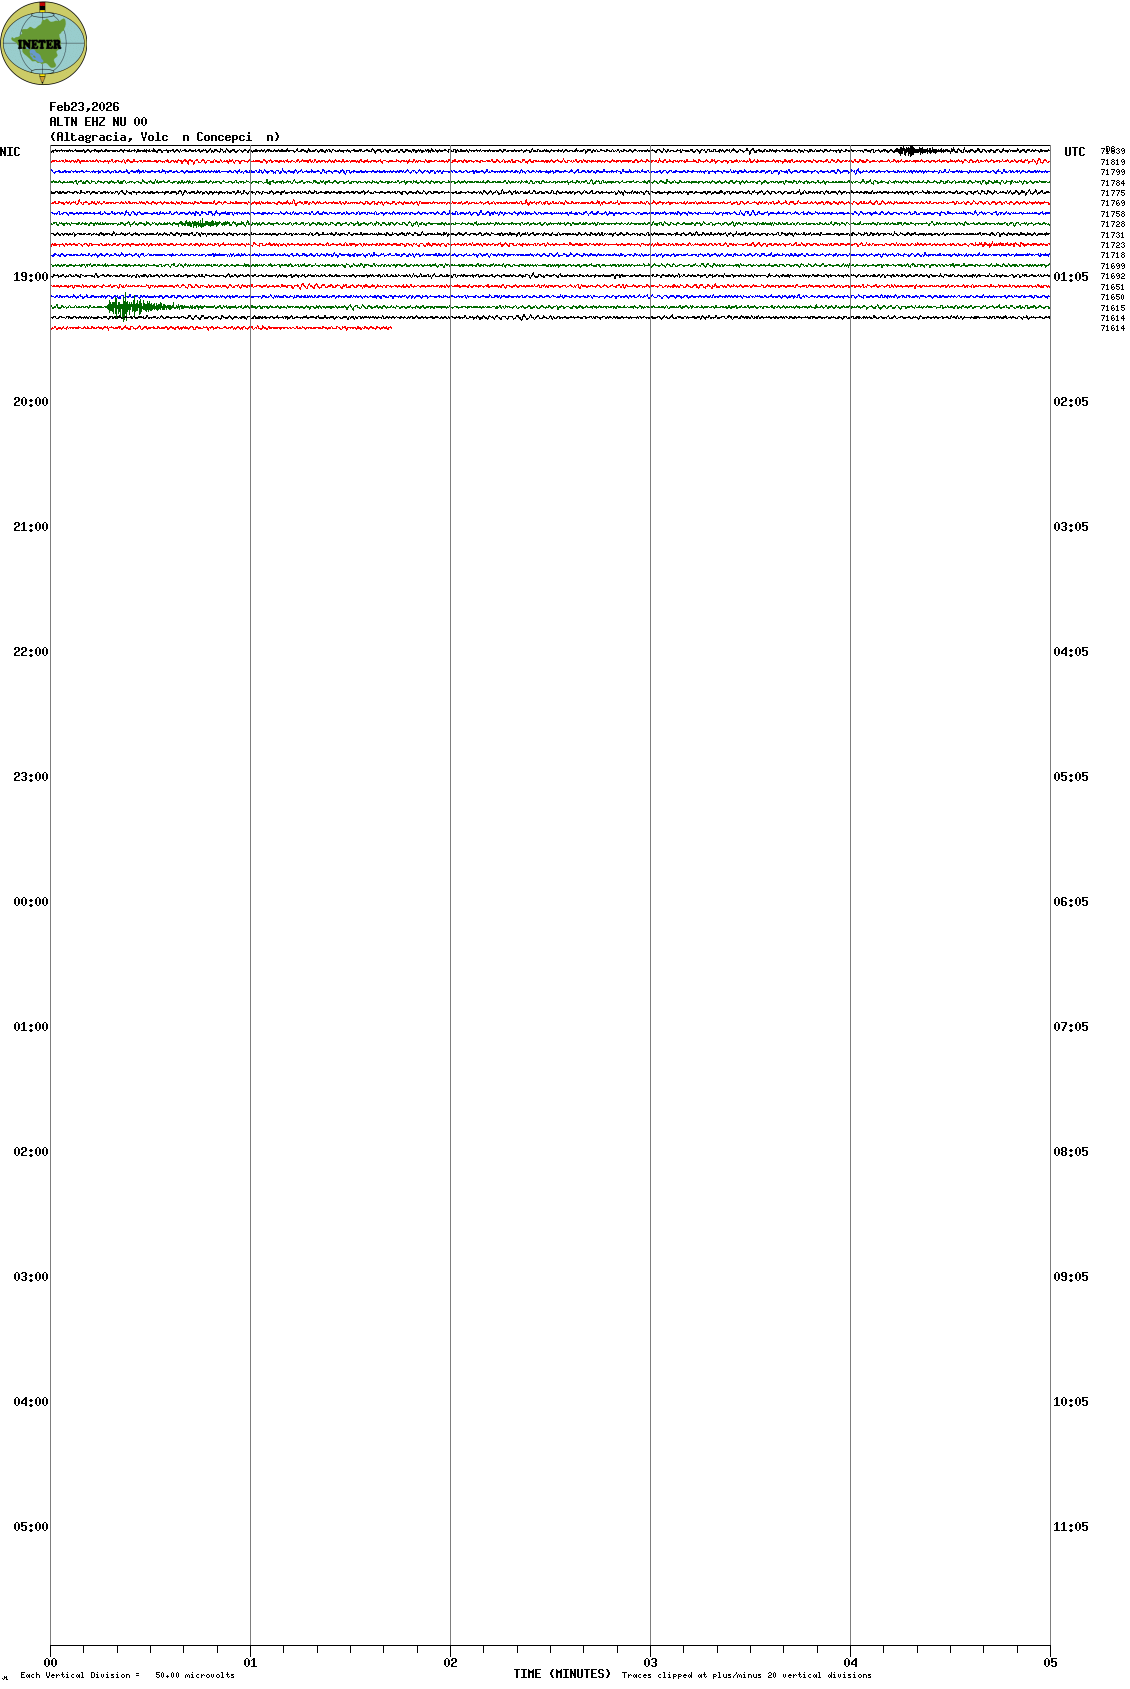
Task: Click the 03 minute tick label on axis
Action: coord(650,1663)
